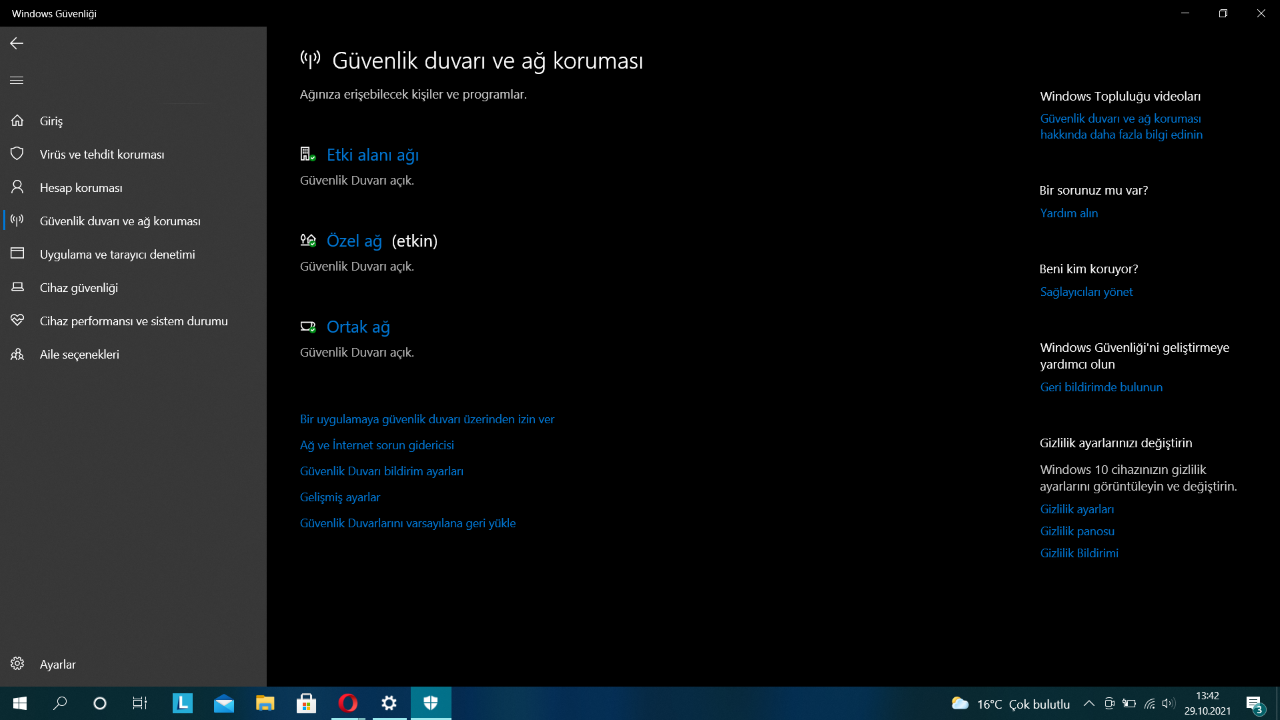
Task: Open Cihaz performansı ve sistem durumu
Action: pos(133,321)
